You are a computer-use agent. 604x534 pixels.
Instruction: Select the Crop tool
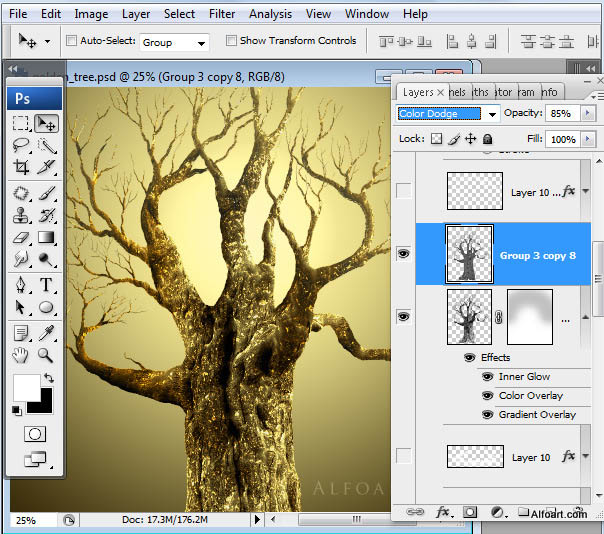21,167
